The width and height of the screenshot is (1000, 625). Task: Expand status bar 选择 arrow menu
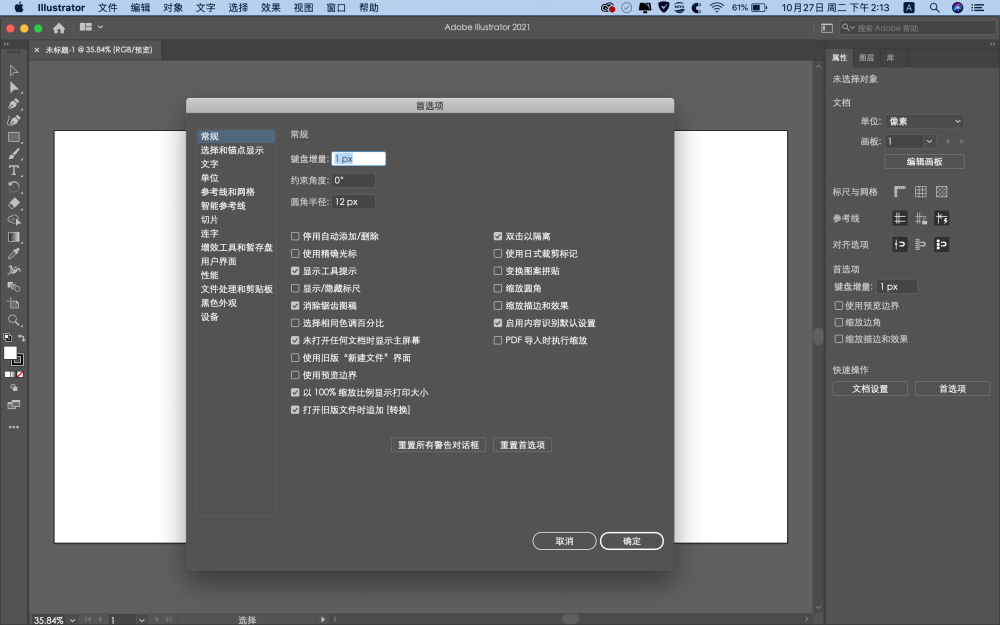tap(322, 619)
